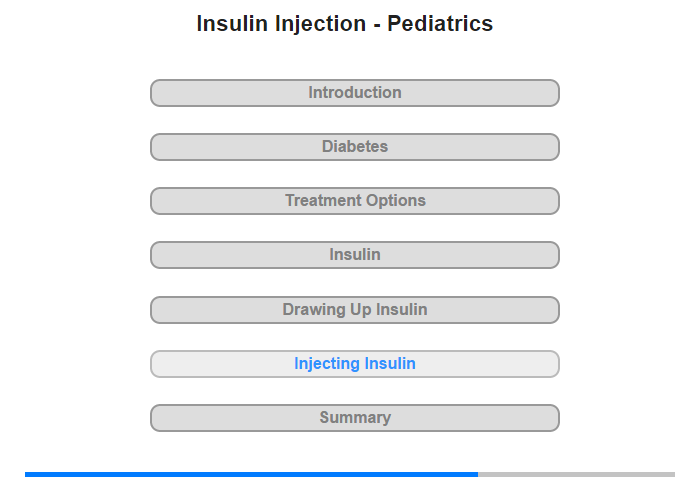This screenshot has height=480, width=700.
Task: Choose the menu entry labeled Diabetes
Action: coord(354,147)
